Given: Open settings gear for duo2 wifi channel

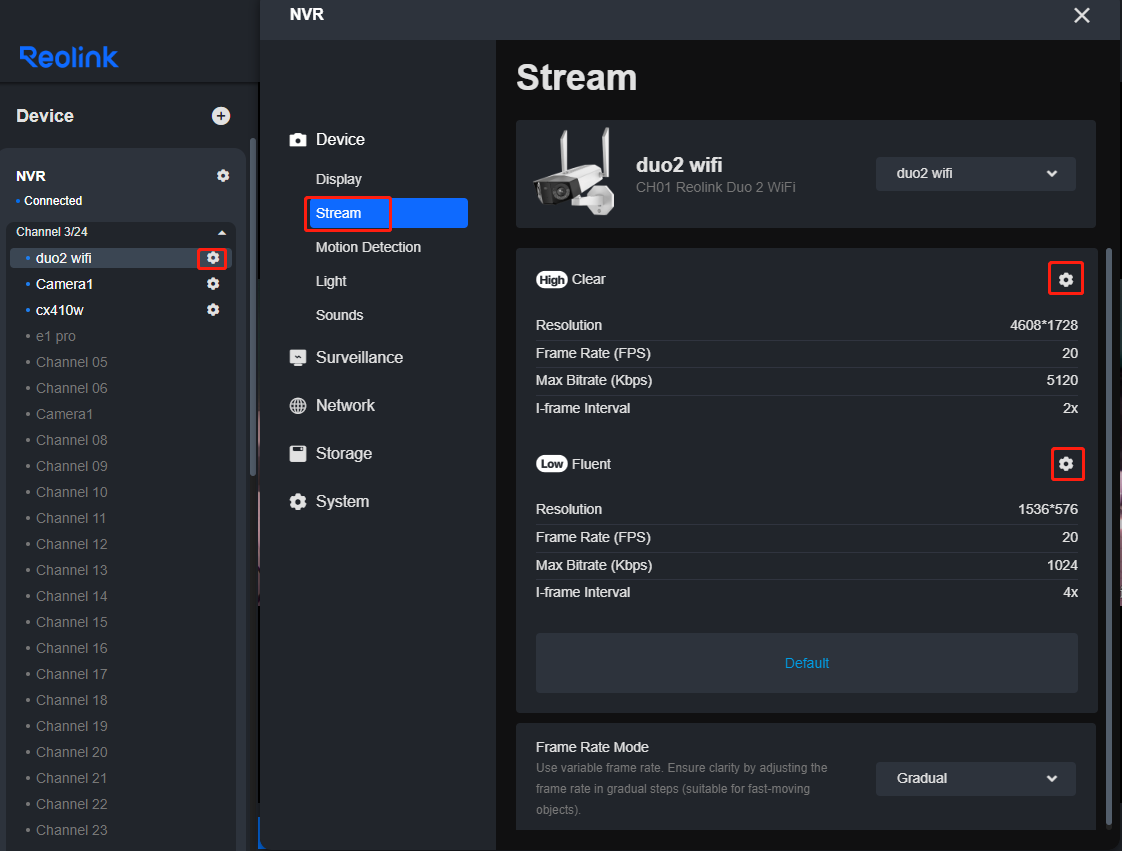Looking at the screenshot, I should click(x=213, y=258).
